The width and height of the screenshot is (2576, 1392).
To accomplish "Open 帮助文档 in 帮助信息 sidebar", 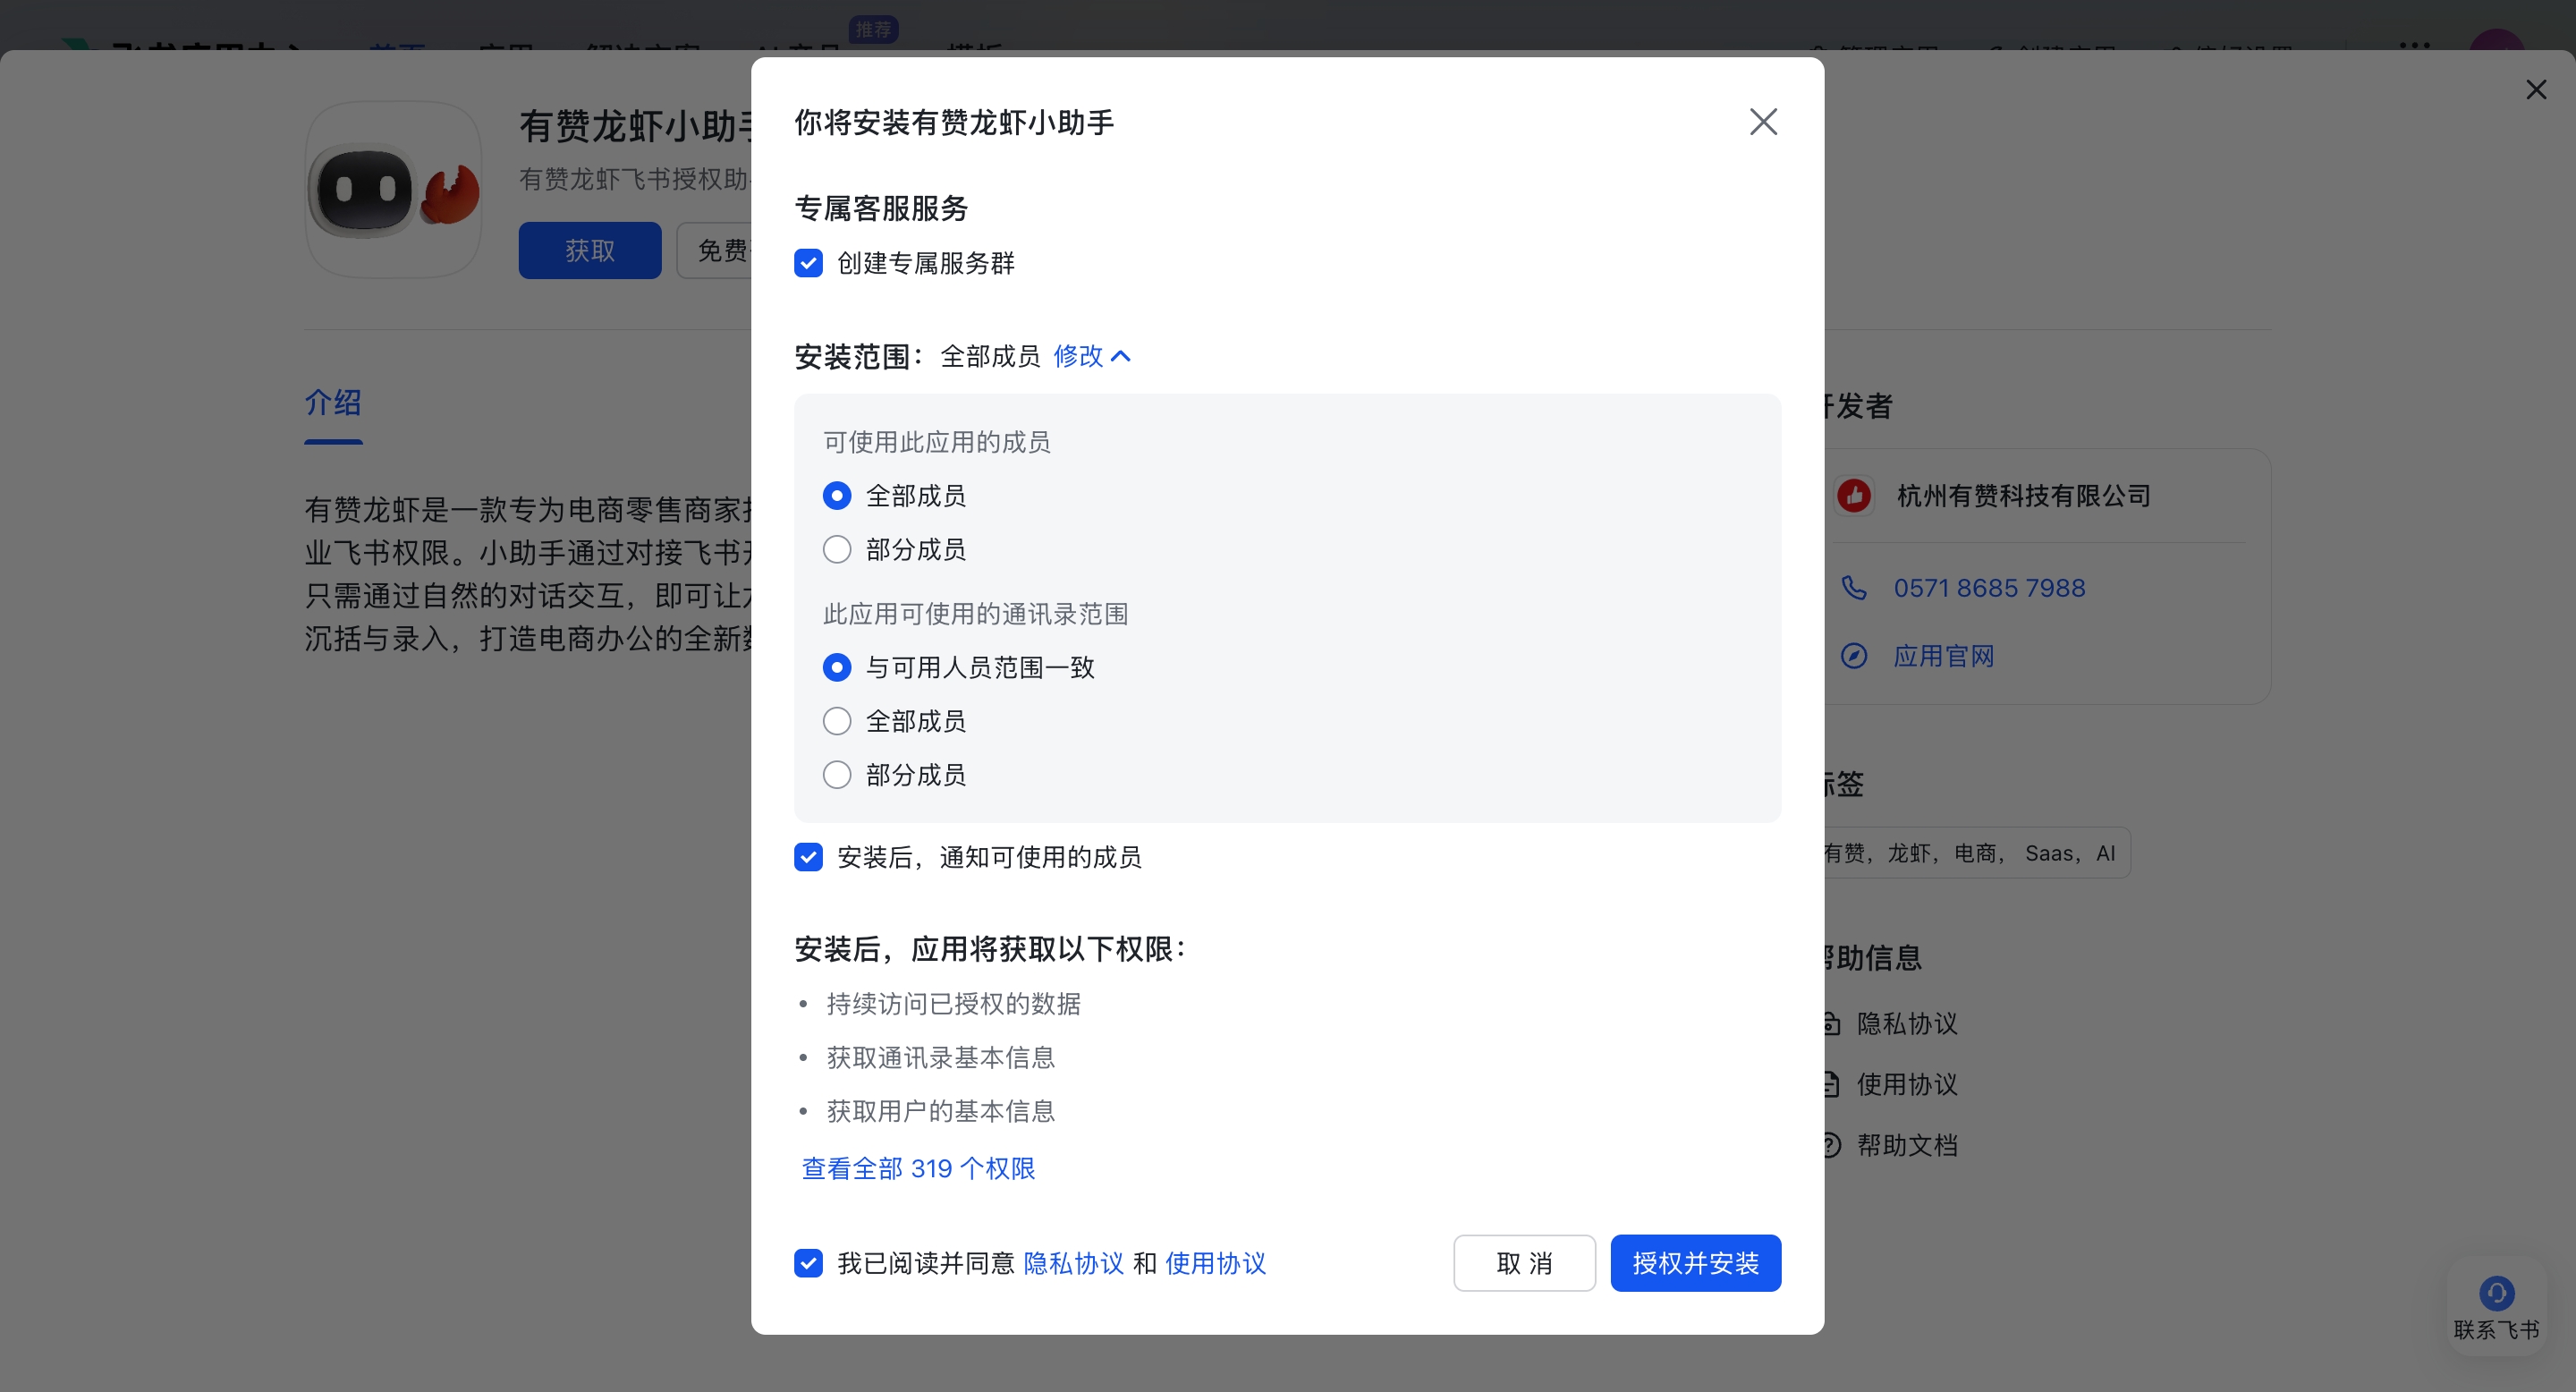I will (x=1907, y=1145).
